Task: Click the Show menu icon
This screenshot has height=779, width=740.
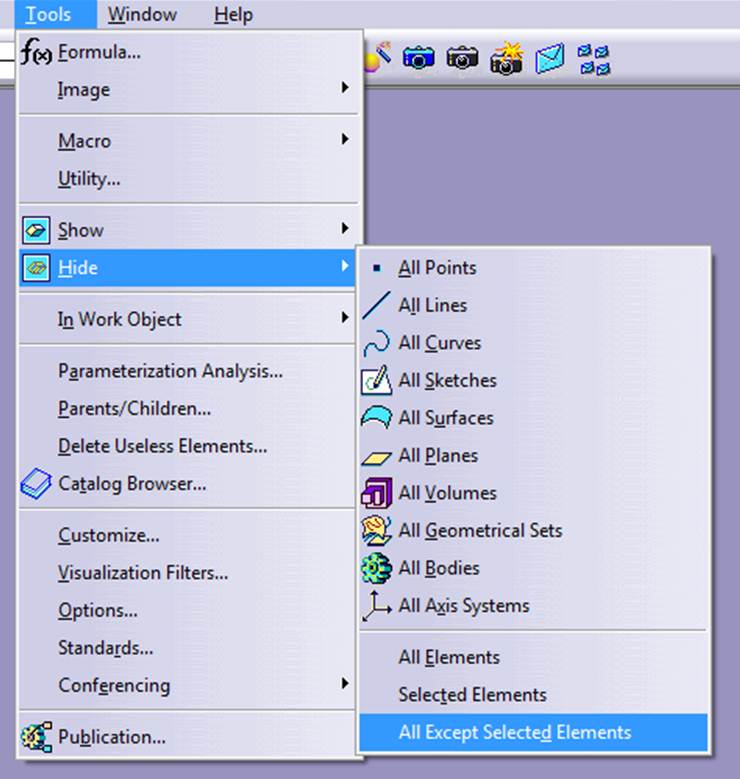Action: click(x=36, y=230)
